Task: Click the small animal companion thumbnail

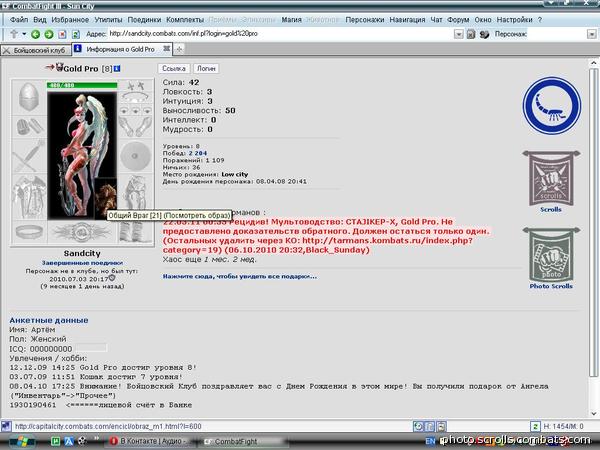Action: pyautogui.click(x=106, y=199)
